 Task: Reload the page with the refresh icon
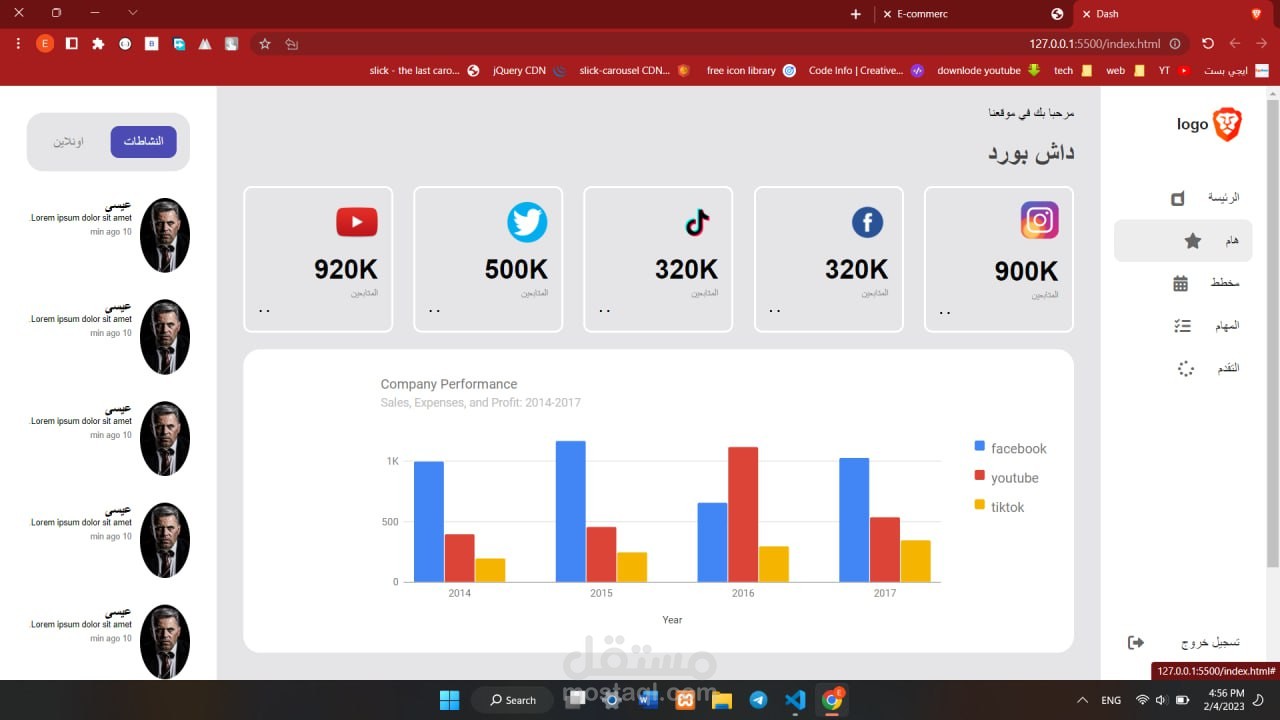click(1208, 44)
